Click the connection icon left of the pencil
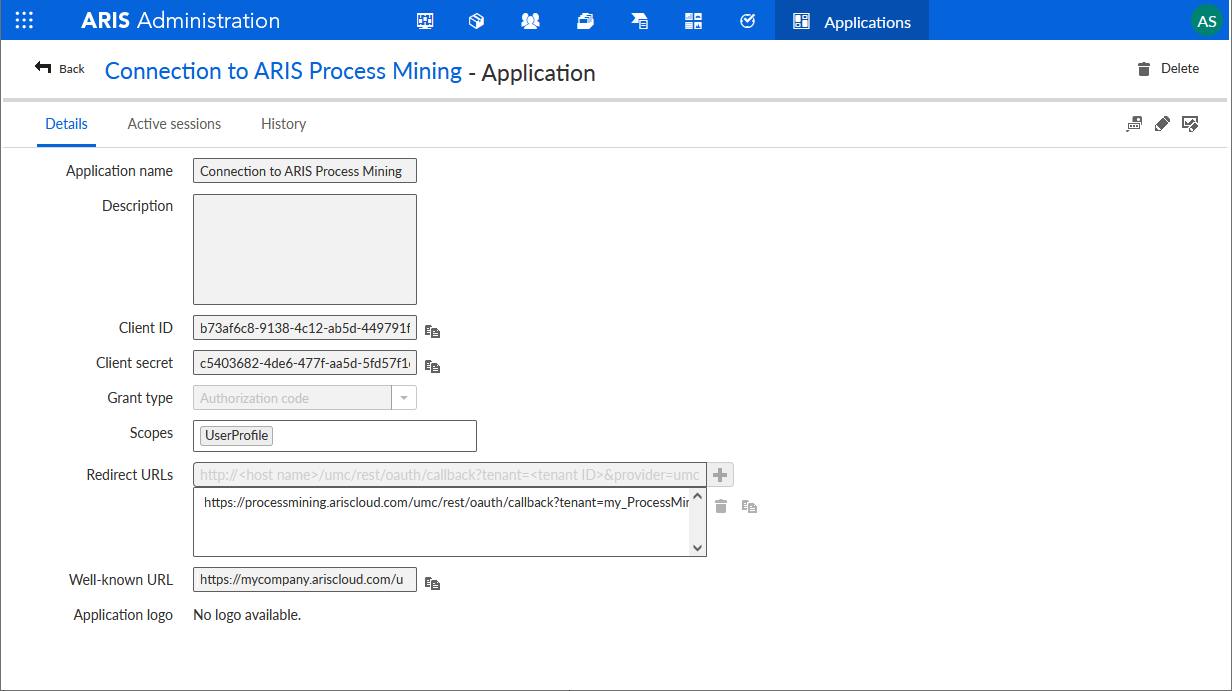The image size is (1232, 691). pos(1134,124)
